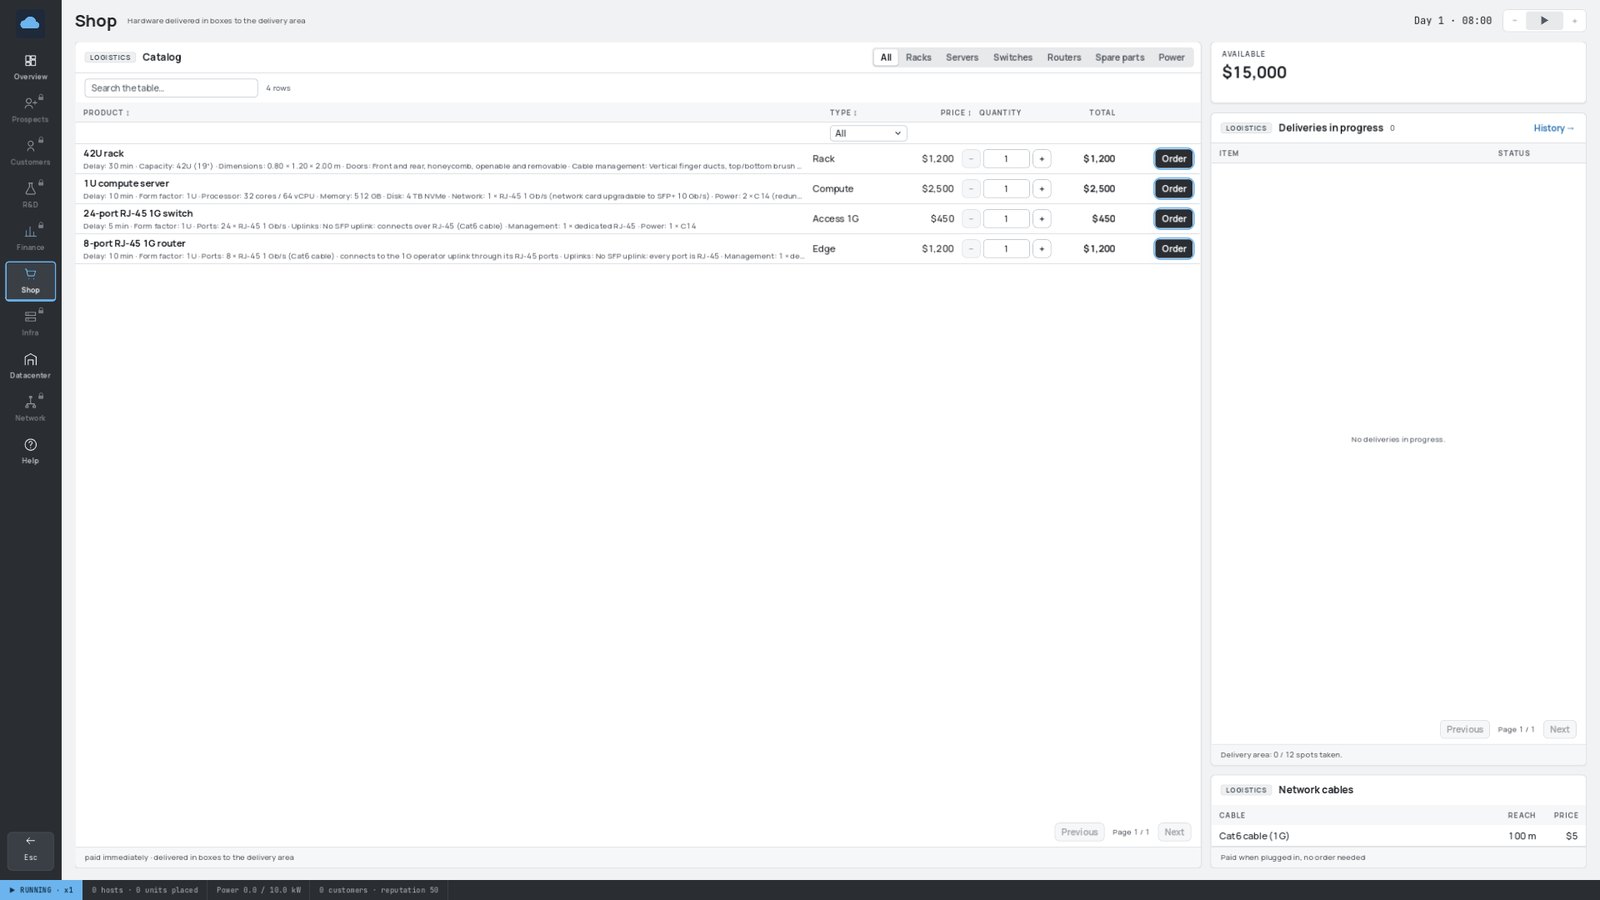Open the Overview sidebar icon

coord(30,67)
